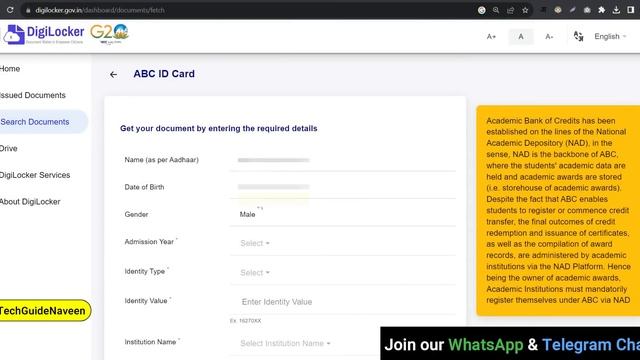Click the feather extension icon
The height and width of the screenshot is (360, 640).
[x=572, y=10]
